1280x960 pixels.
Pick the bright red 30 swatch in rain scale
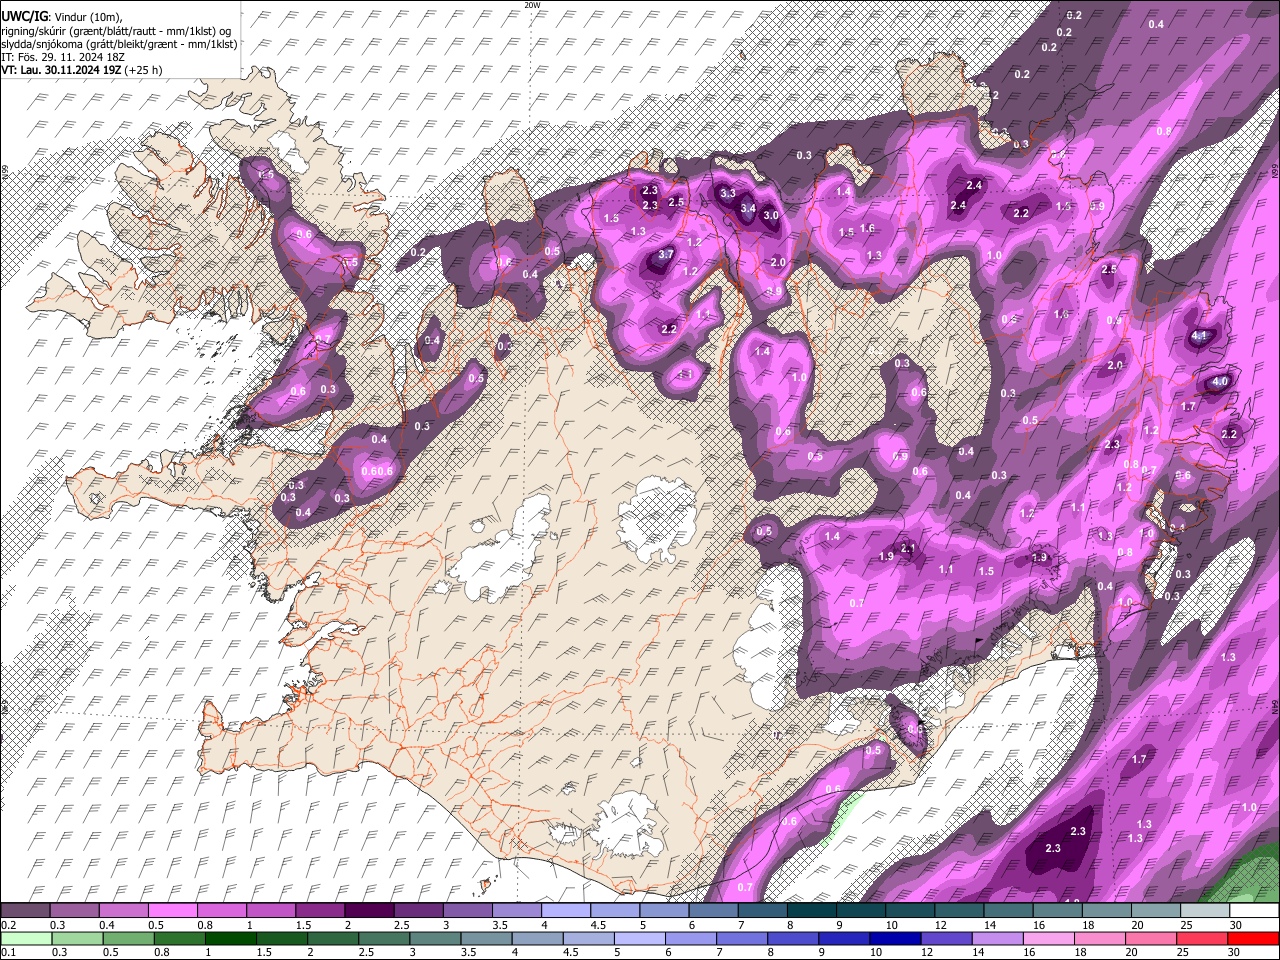[x=1254, y=938]
